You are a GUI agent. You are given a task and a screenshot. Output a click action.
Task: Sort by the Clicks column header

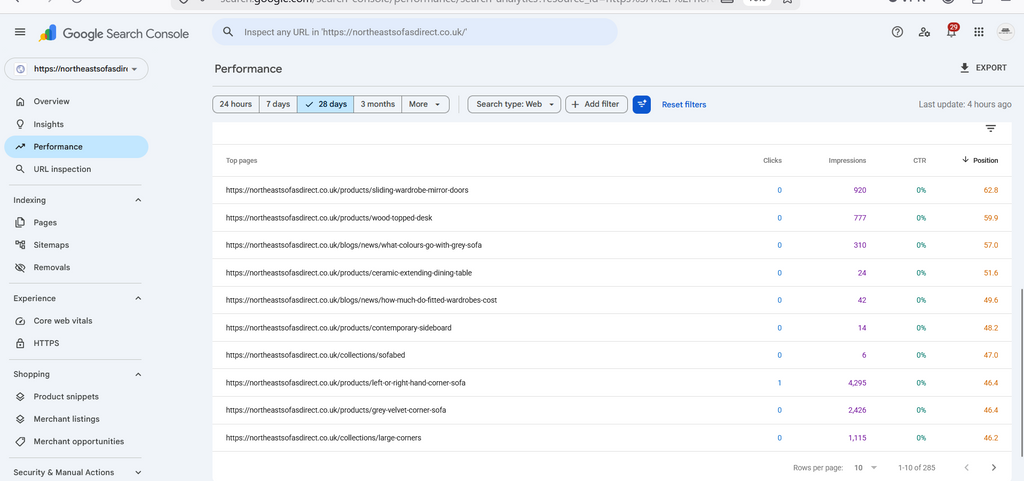(x=772, y=161)
